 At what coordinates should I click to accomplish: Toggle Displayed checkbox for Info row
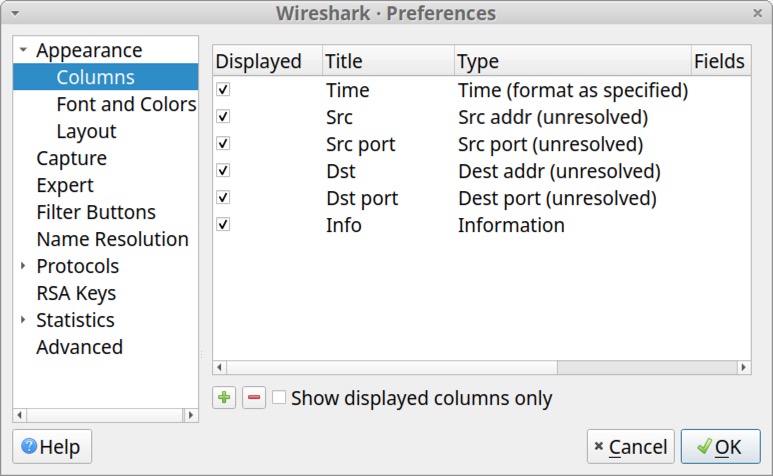pyautogui.click(x=223, y=225)
